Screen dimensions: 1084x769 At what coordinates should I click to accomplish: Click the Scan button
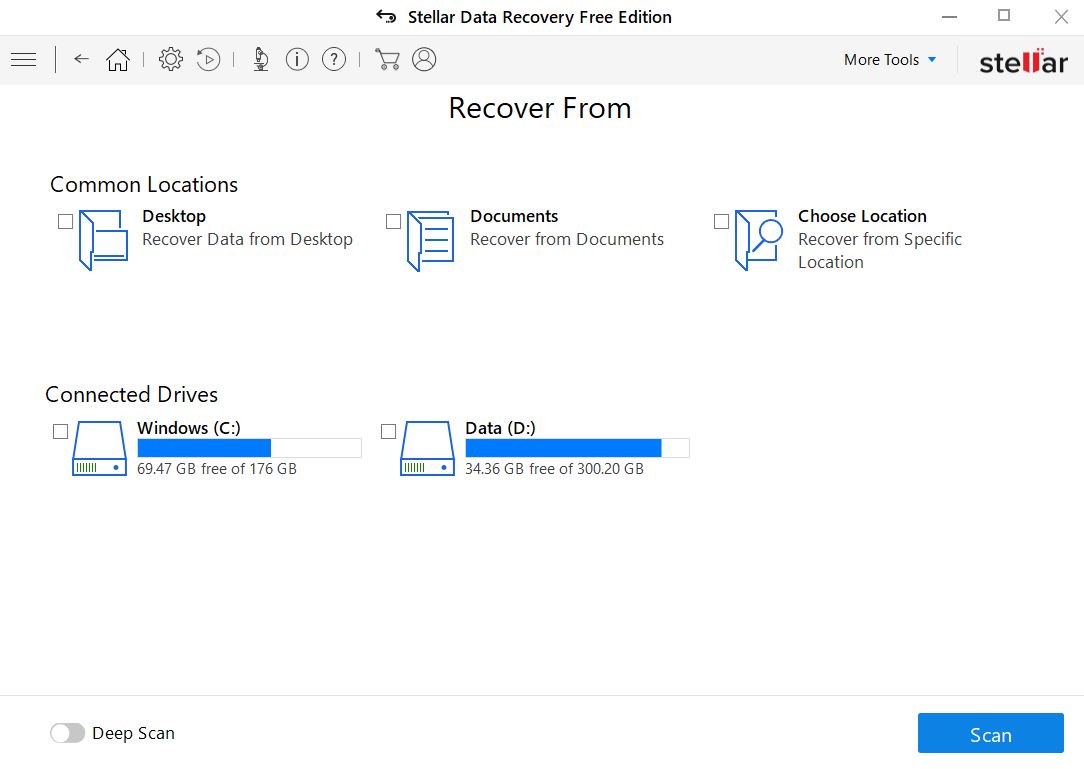(991, 734)
